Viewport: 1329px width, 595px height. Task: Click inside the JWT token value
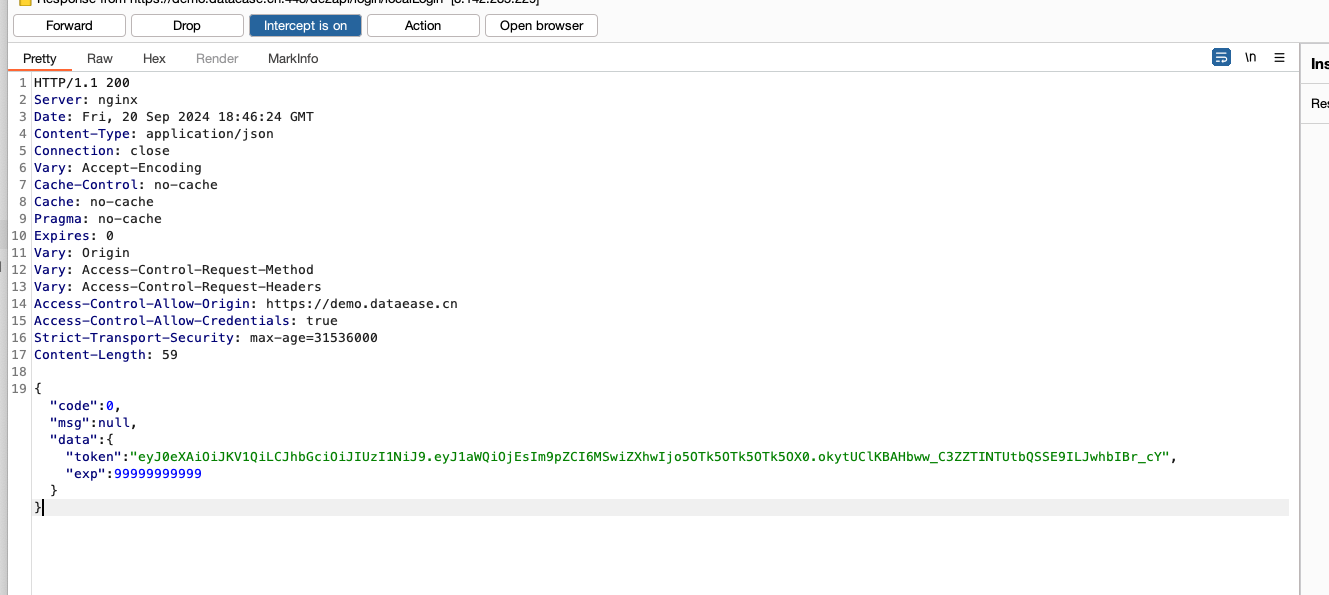[x=650, y=457]
